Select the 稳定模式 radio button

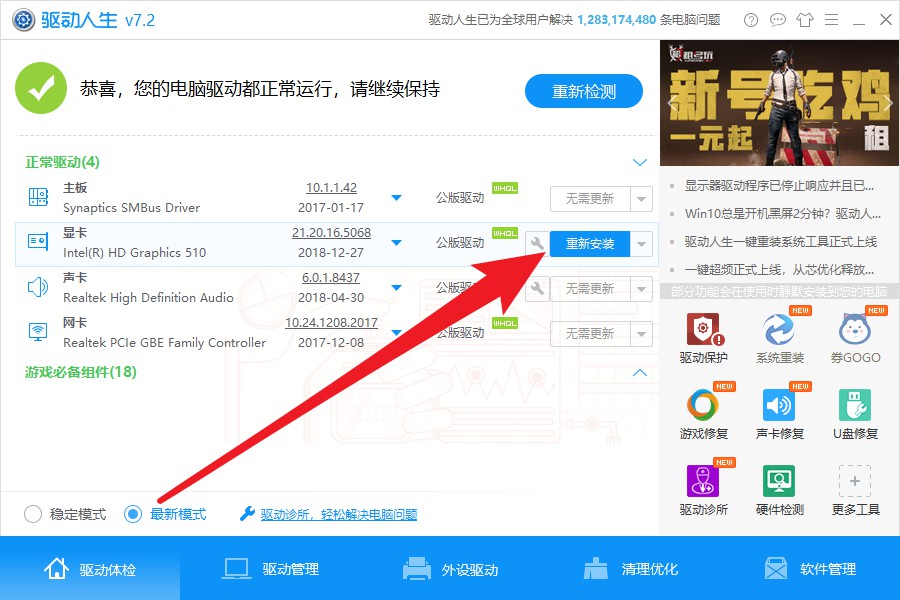32,513
